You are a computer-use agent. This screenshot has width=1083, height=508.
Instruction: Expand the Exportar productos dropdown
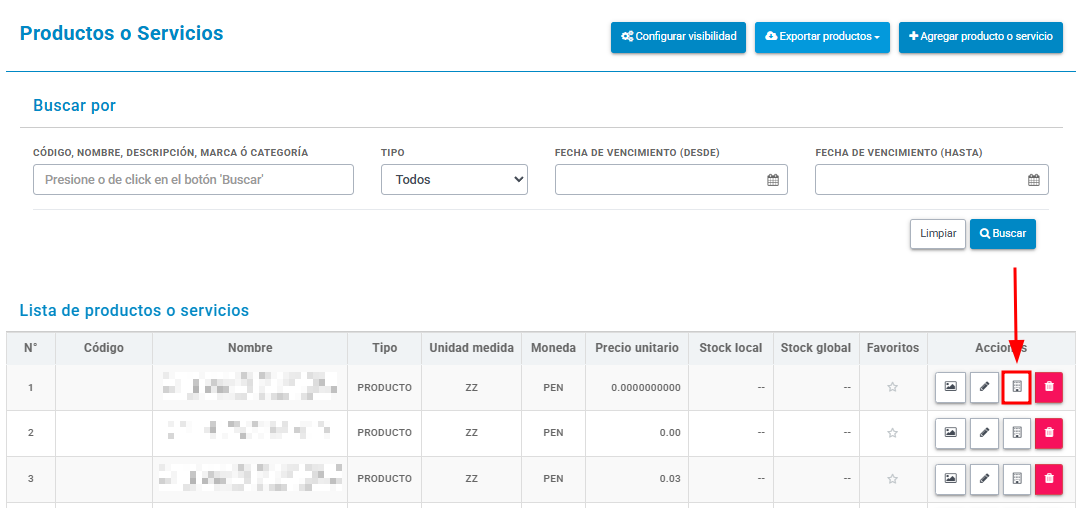(822, 37)
